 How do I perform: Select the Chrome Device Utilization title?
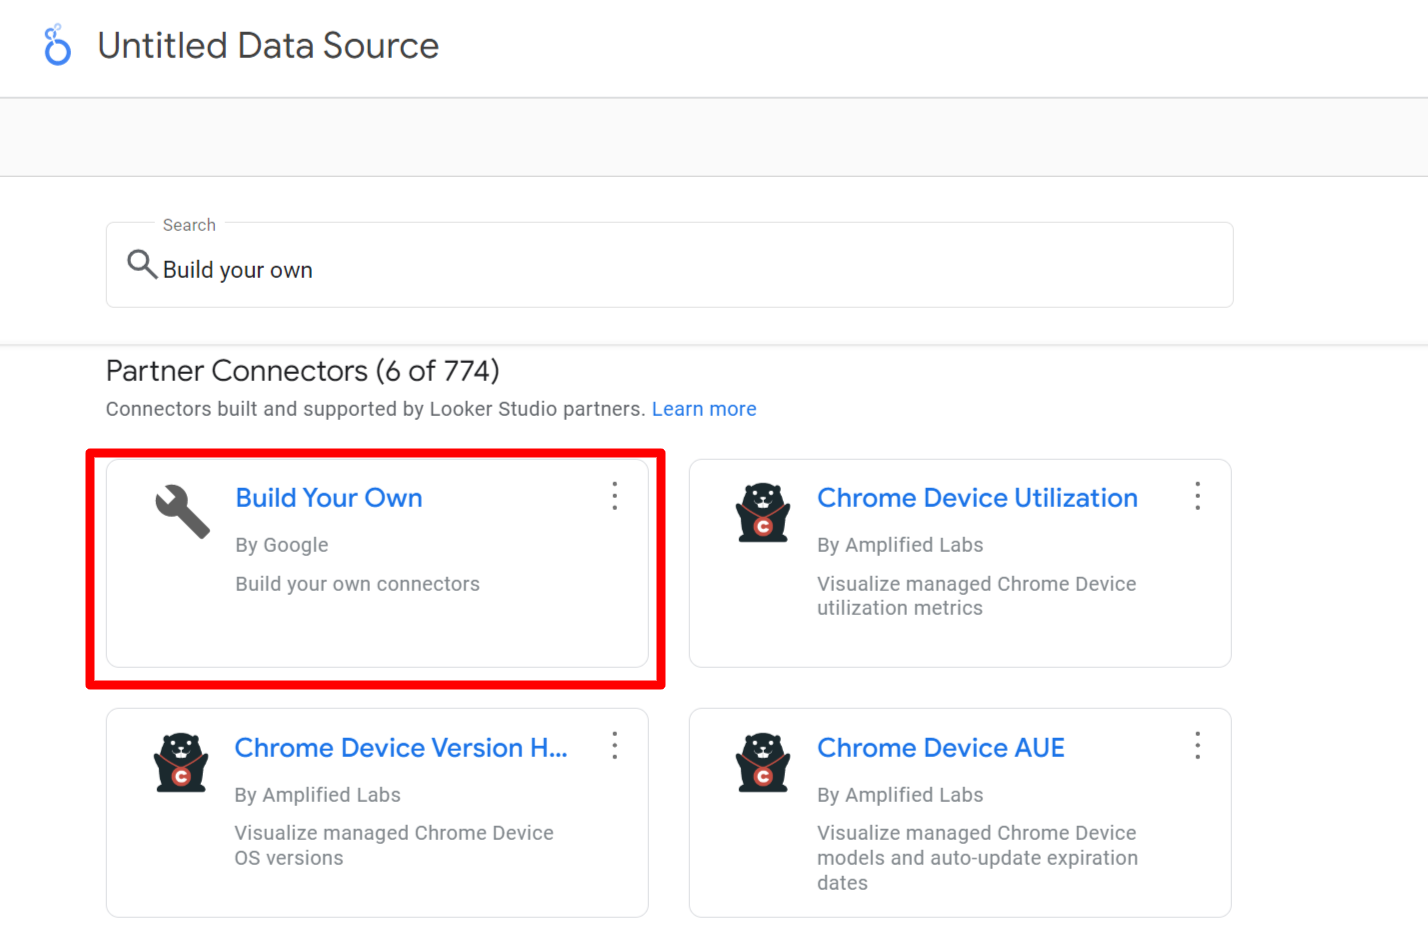coord(977,498)
